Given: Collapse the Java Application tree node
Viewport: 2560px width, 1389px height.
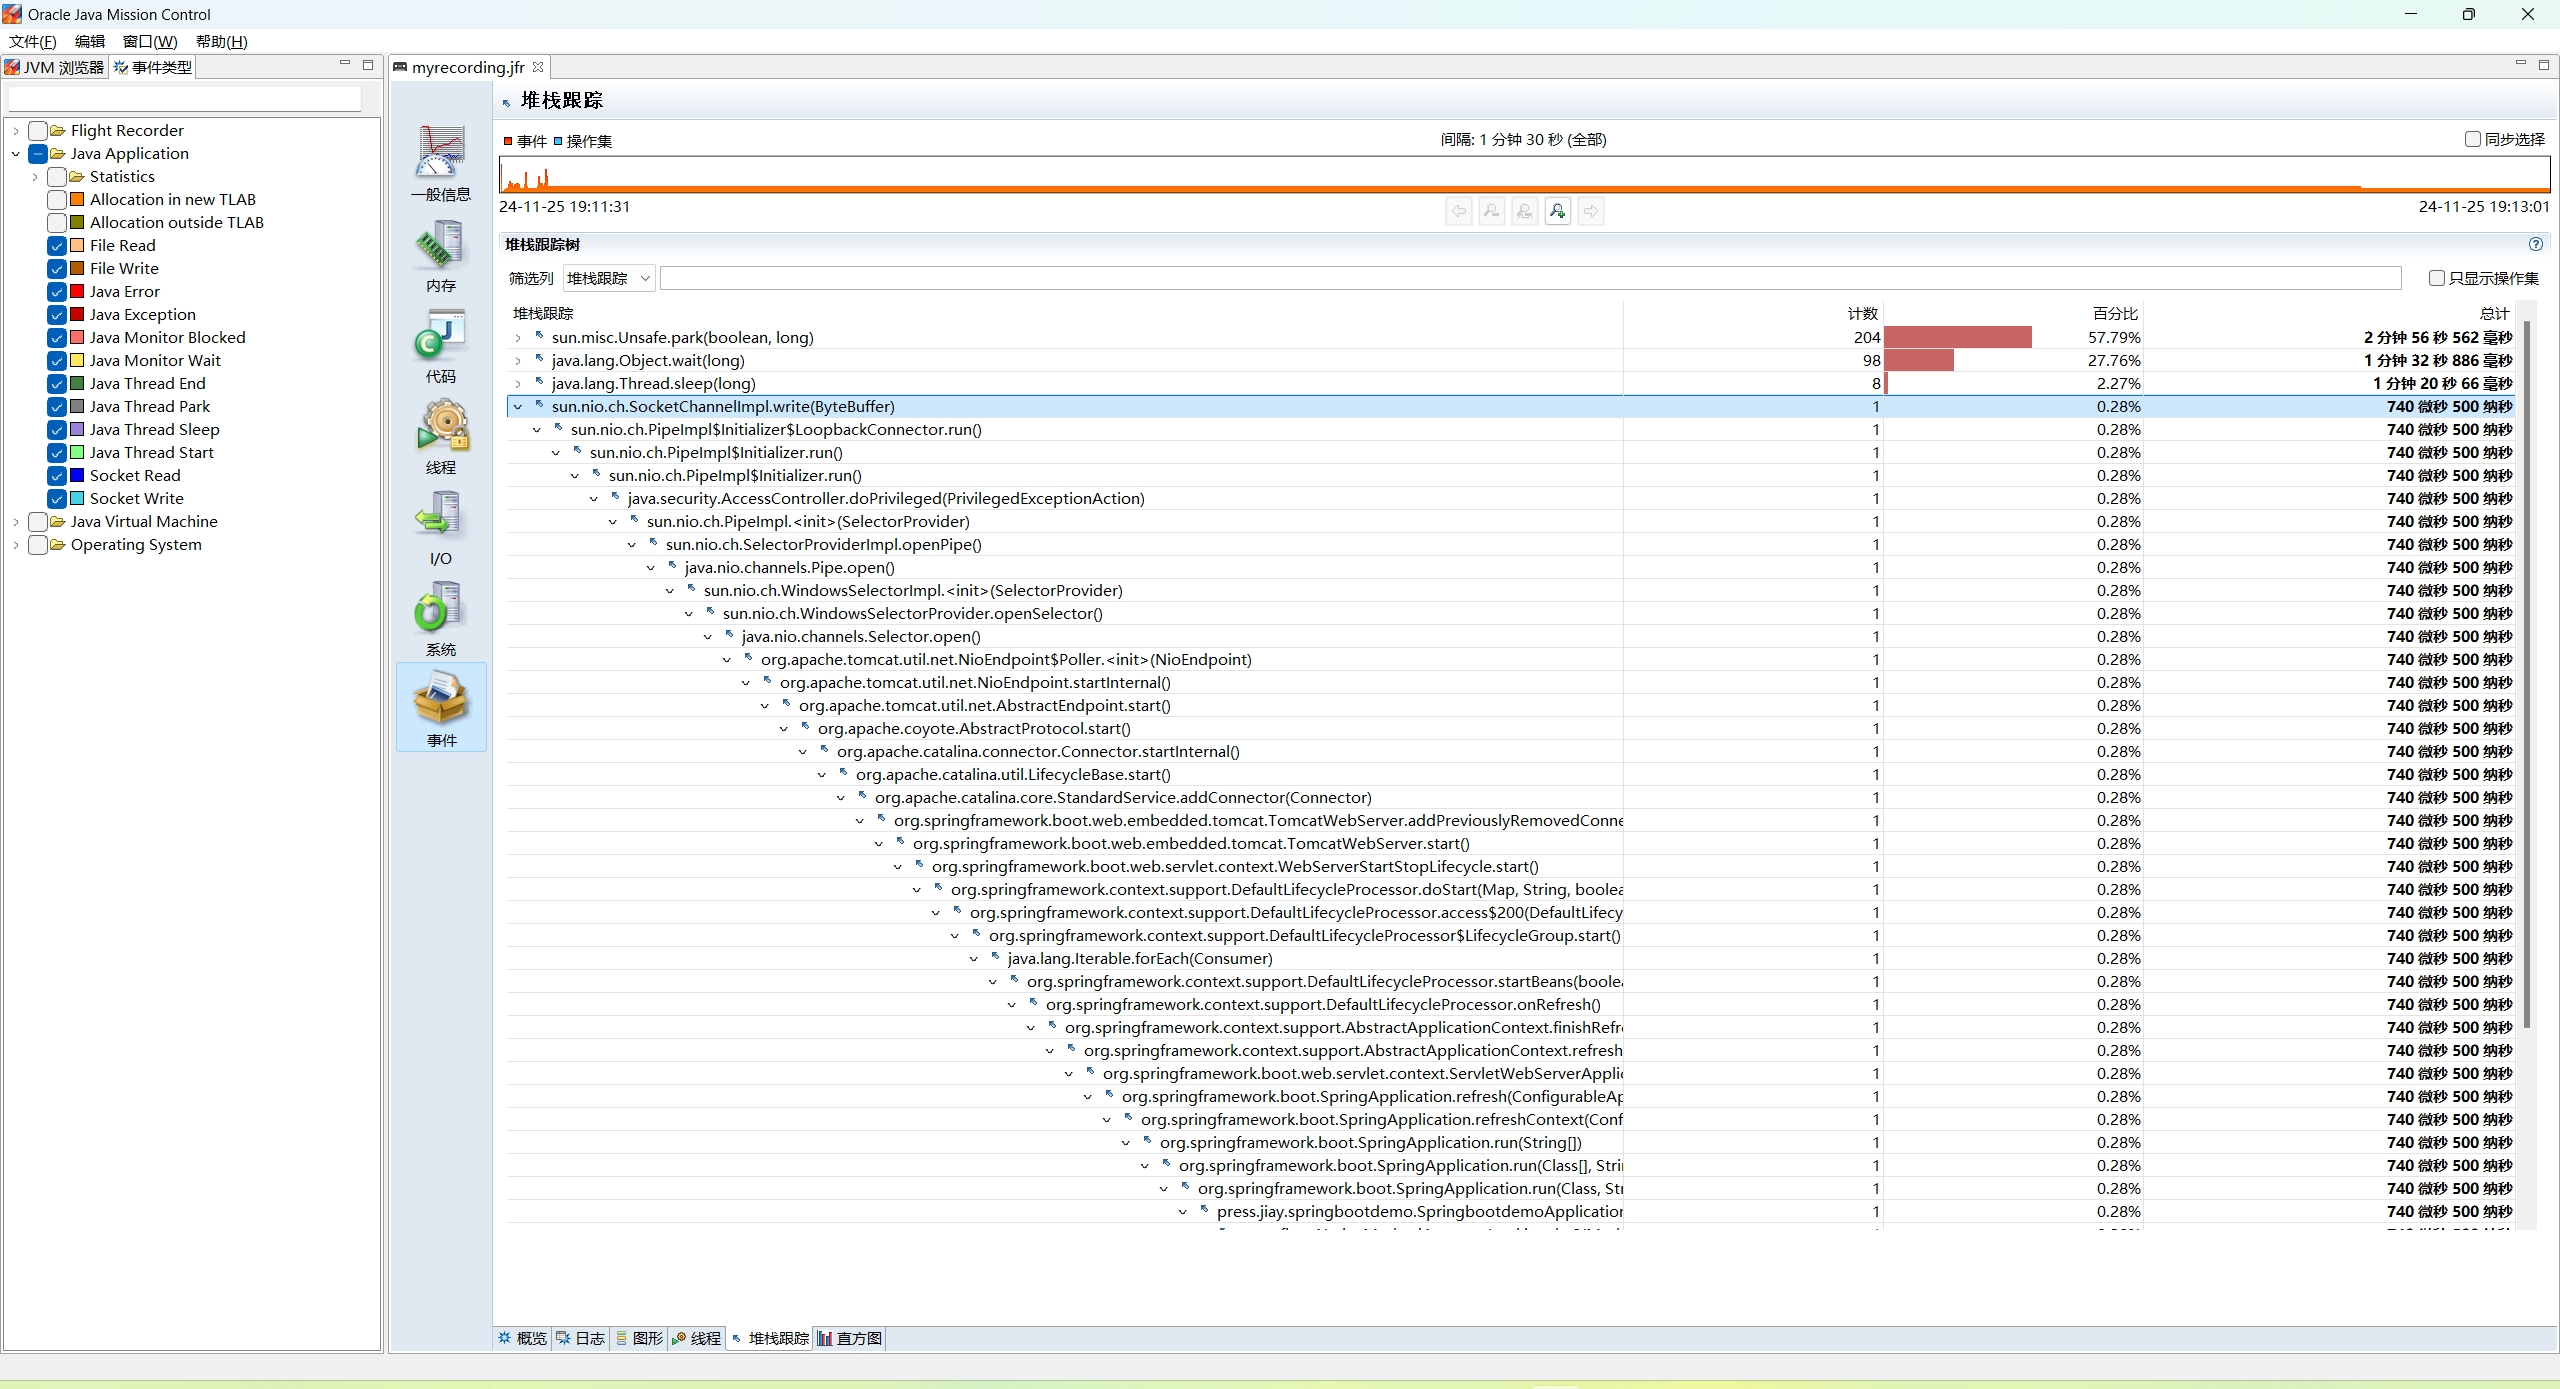Looking at the screenshot, I should pos(16,154).
